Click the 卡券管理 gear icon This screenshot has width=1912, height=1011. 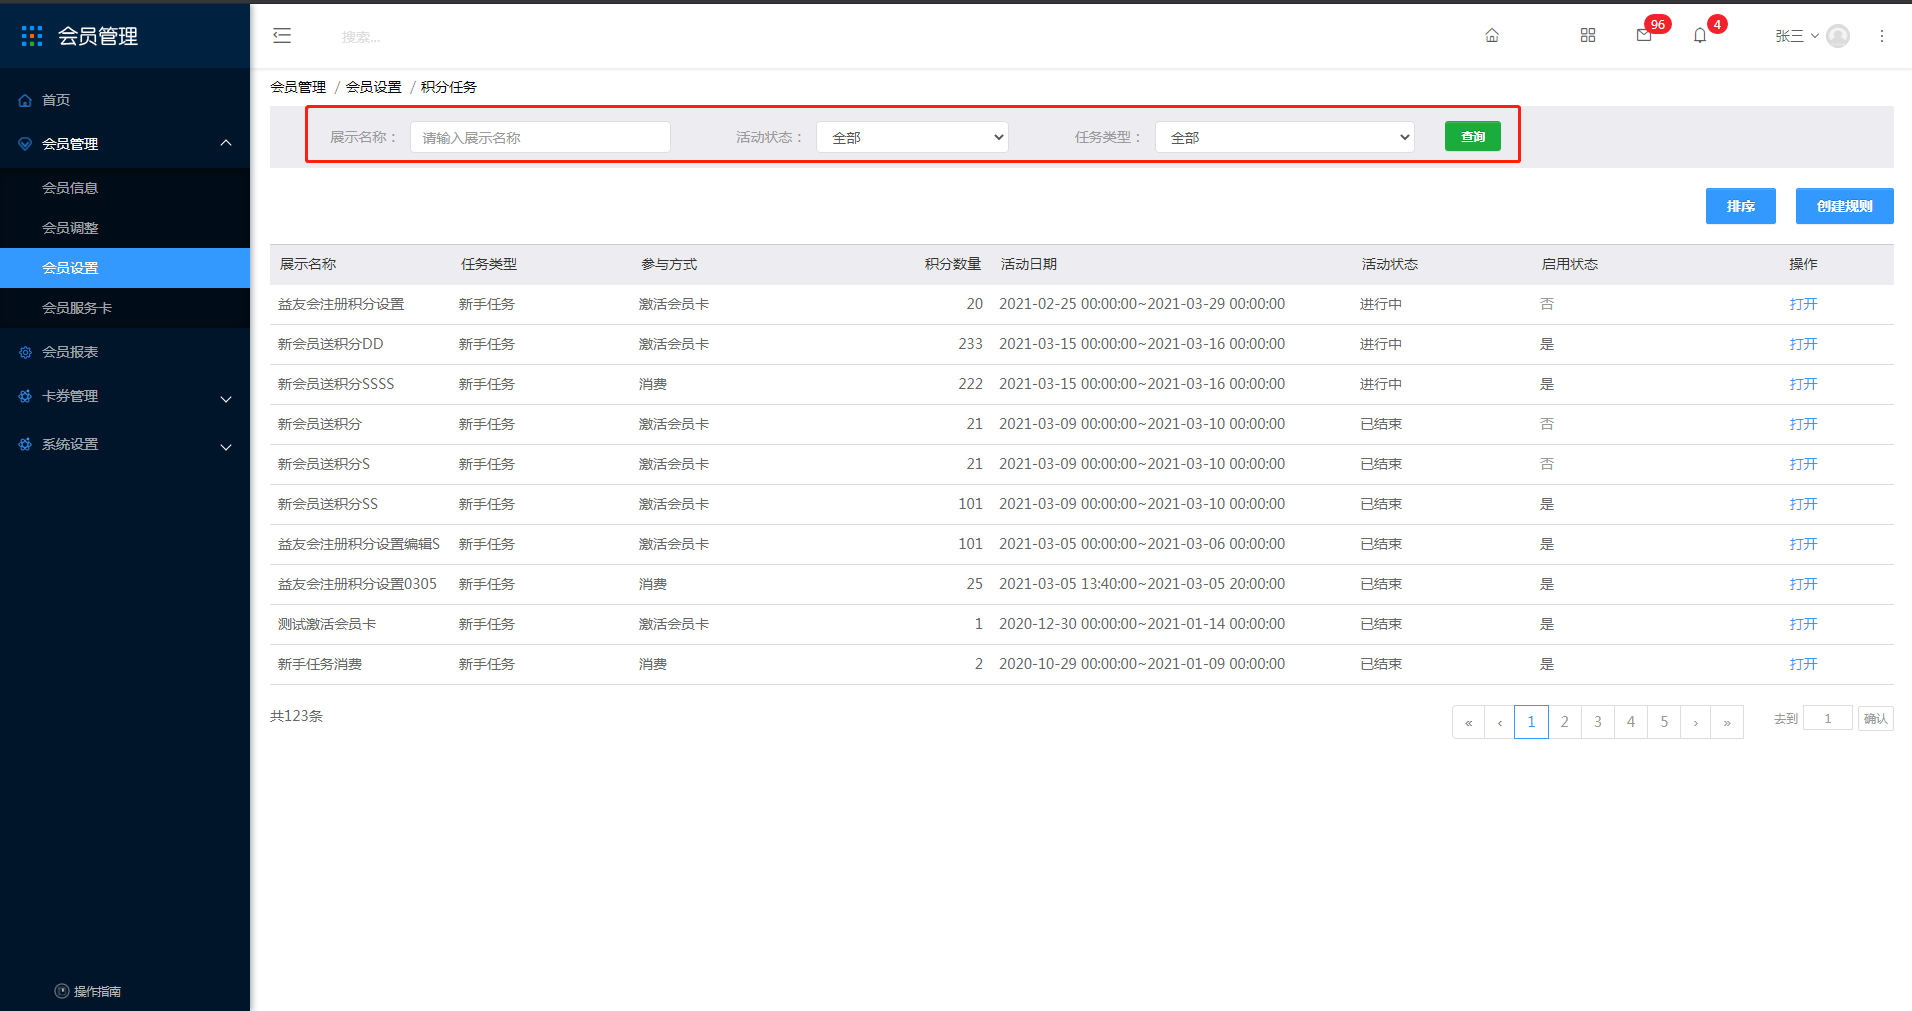25,396
